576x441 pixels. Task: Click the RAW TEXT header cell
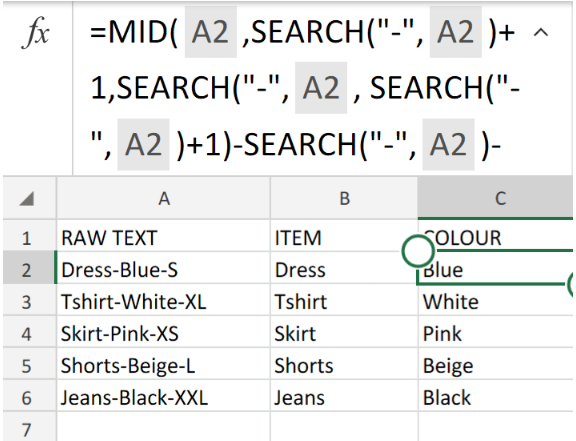[x=163, y=237]
